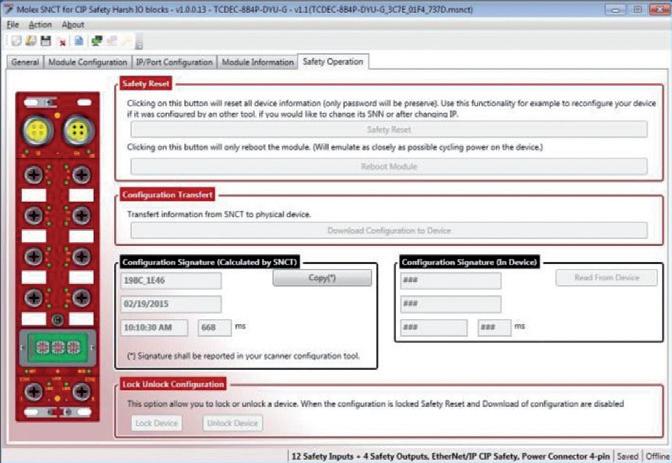Click the blue document toolbar icon
Viewport: 672px width, 463px height.
coord(79,41)
